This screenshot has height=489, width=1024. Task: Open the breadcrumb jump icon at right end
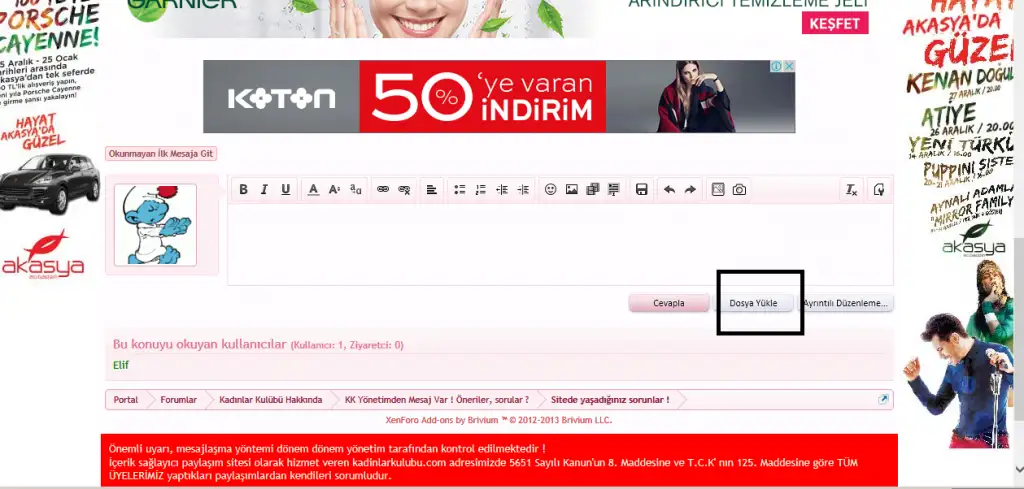pyautogui.click(x=883, y=400)
